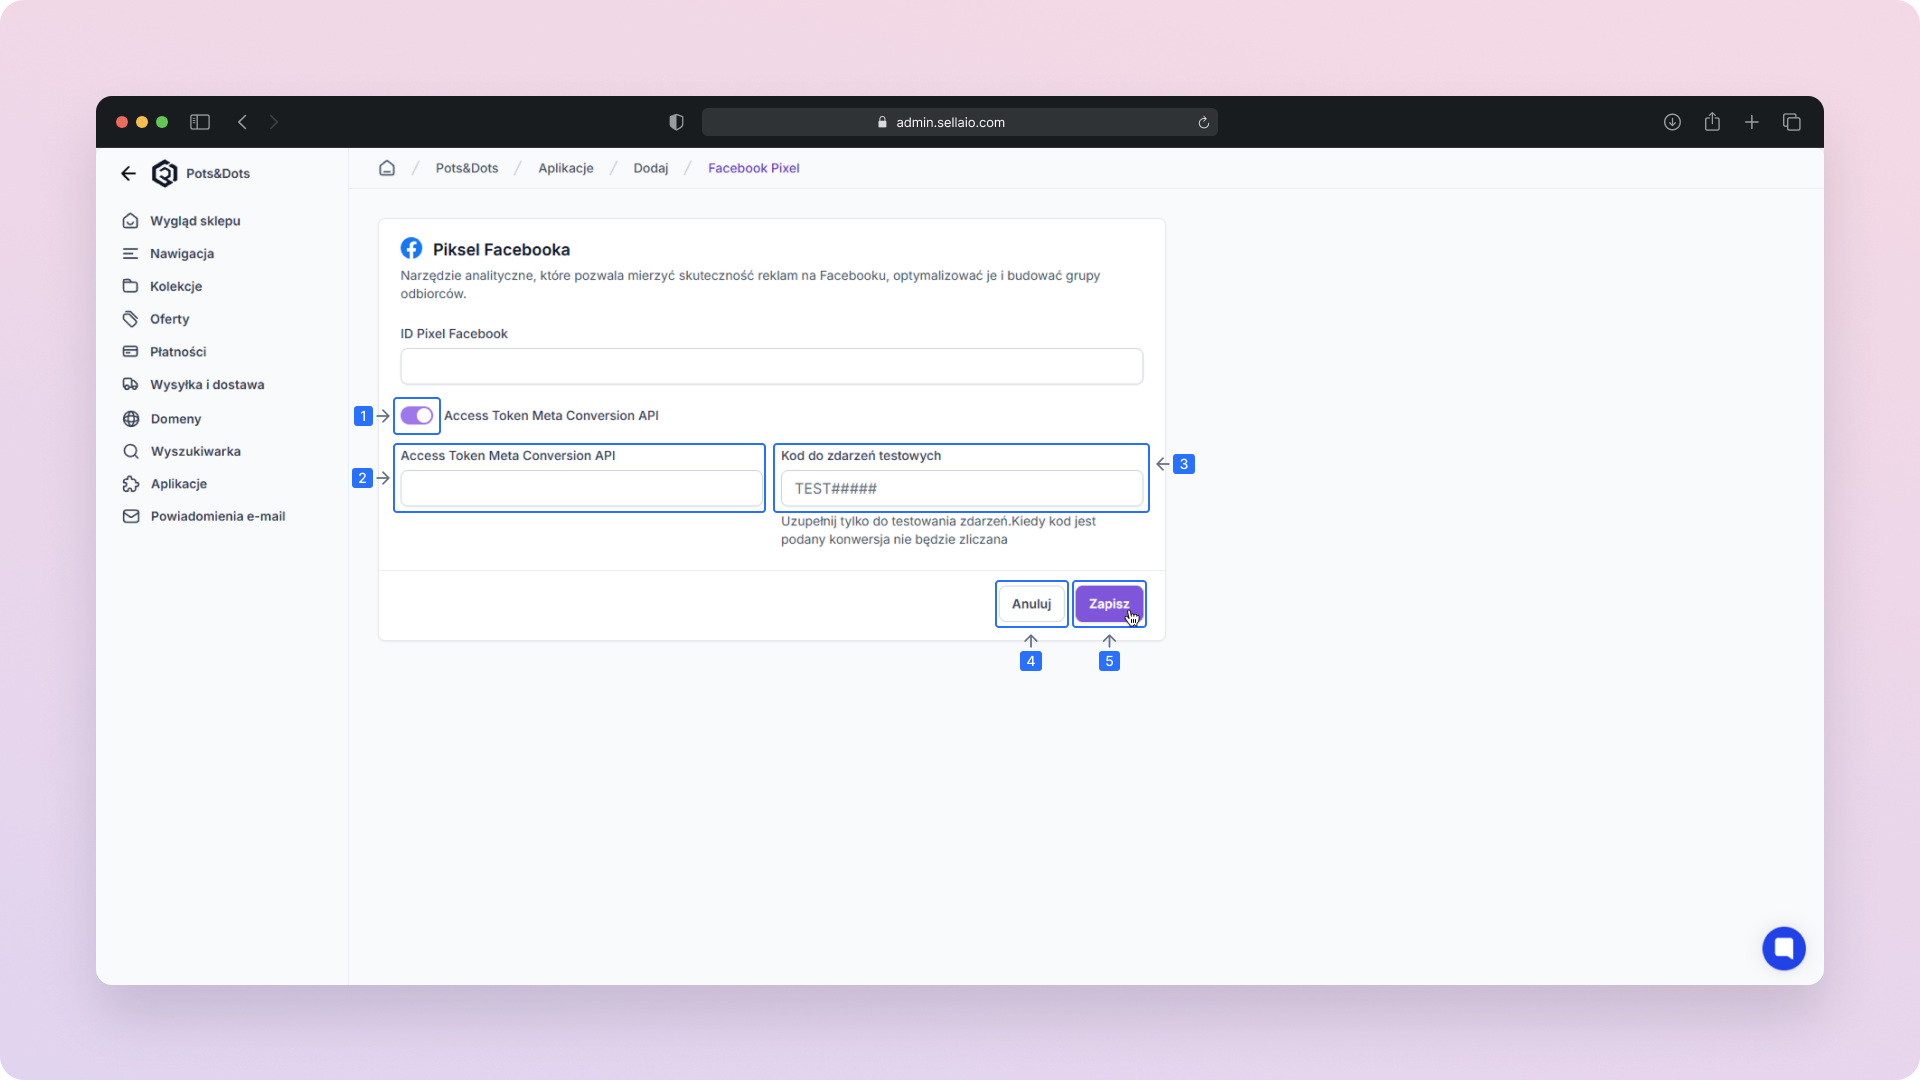Disable Access Token Meta Conversion API toggle
1920x1080 pixels.
tap(417, 415)
